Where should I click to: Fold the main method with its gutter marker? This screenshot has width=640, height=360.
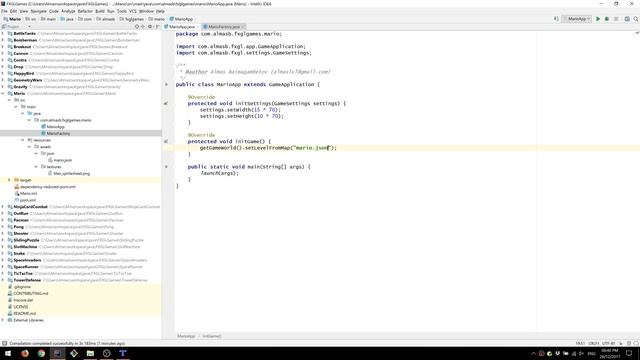(x=166, y=167)
